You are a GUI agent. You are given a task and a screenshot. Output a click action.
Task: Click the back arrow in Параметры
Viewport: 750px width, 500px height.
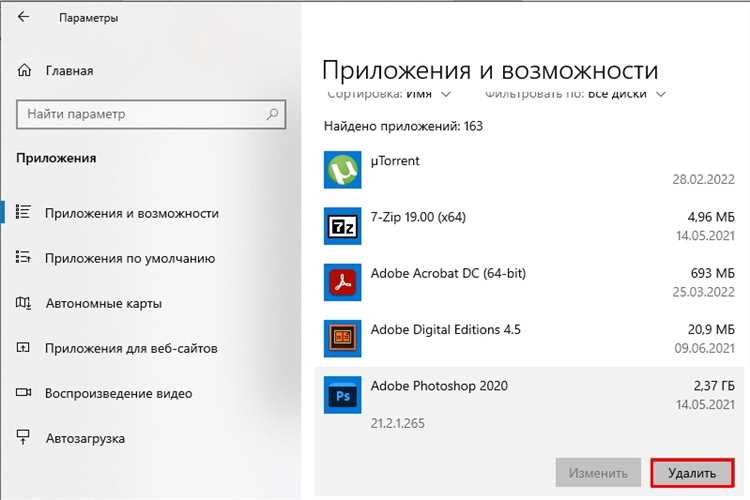click(23, 17)
